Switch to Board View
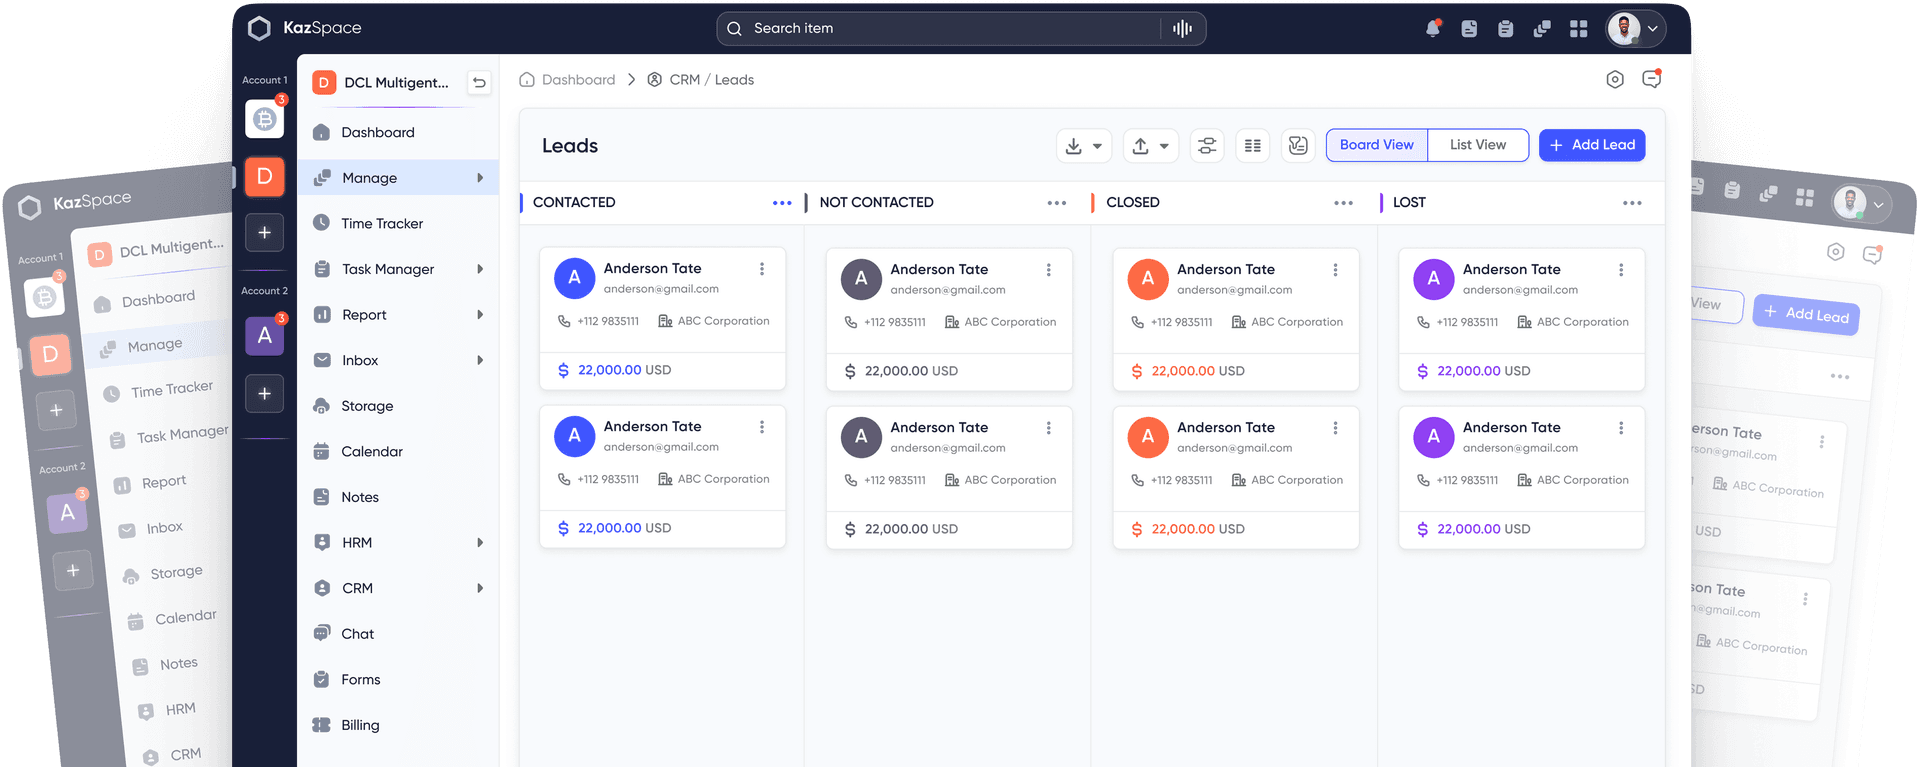 1377,145
